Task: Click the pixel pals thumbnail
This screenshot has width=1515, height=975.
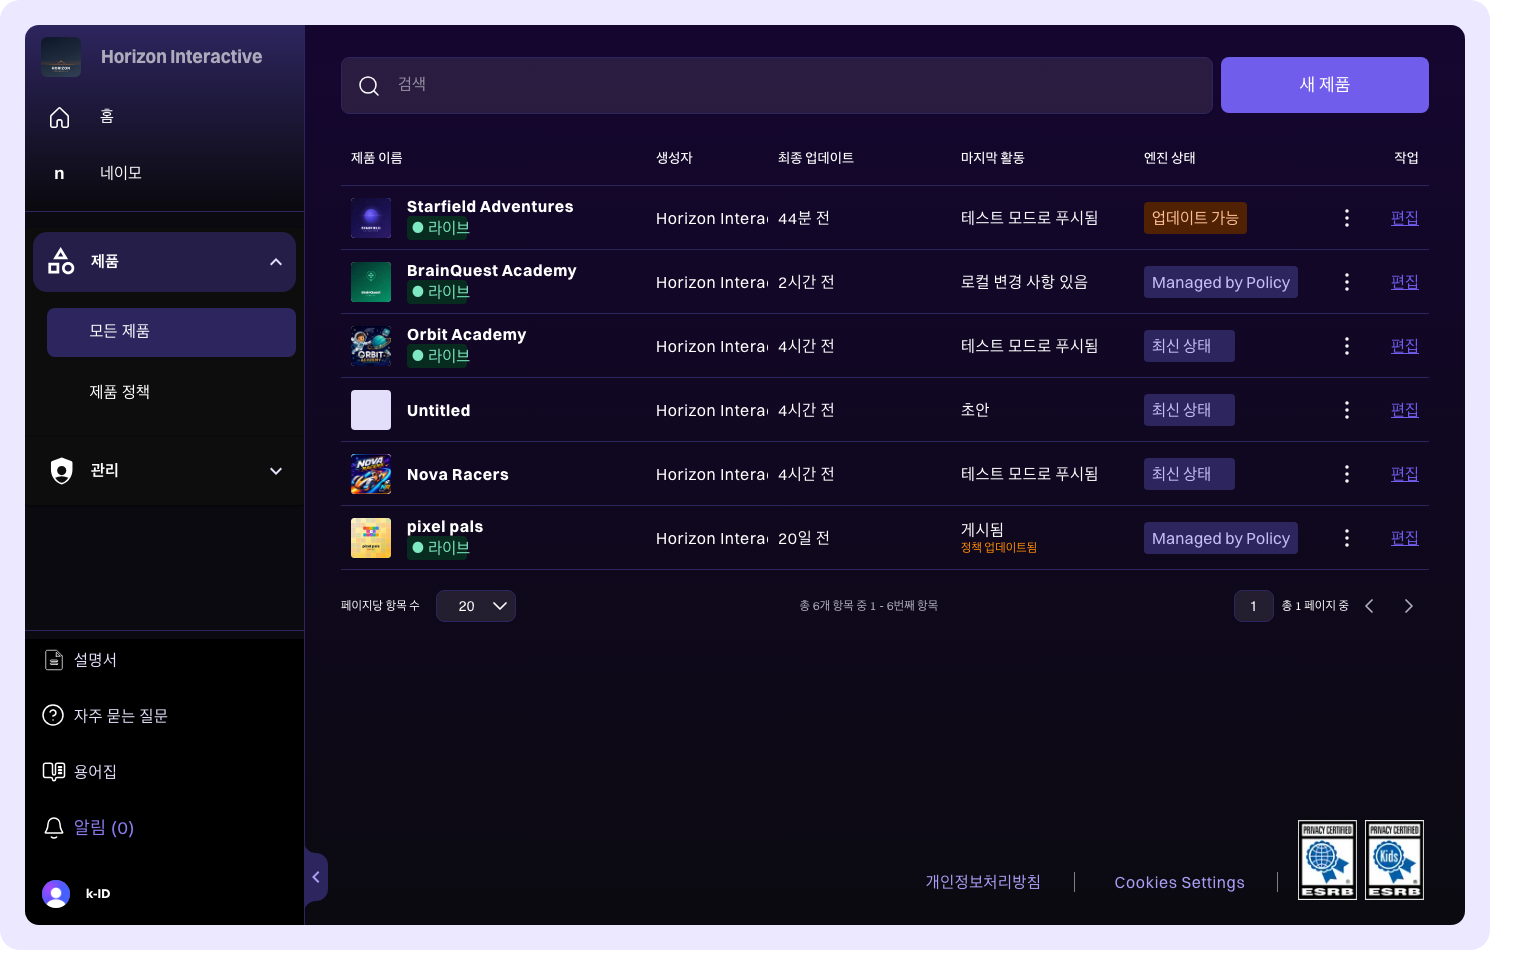Action: (x=371, y=538)
